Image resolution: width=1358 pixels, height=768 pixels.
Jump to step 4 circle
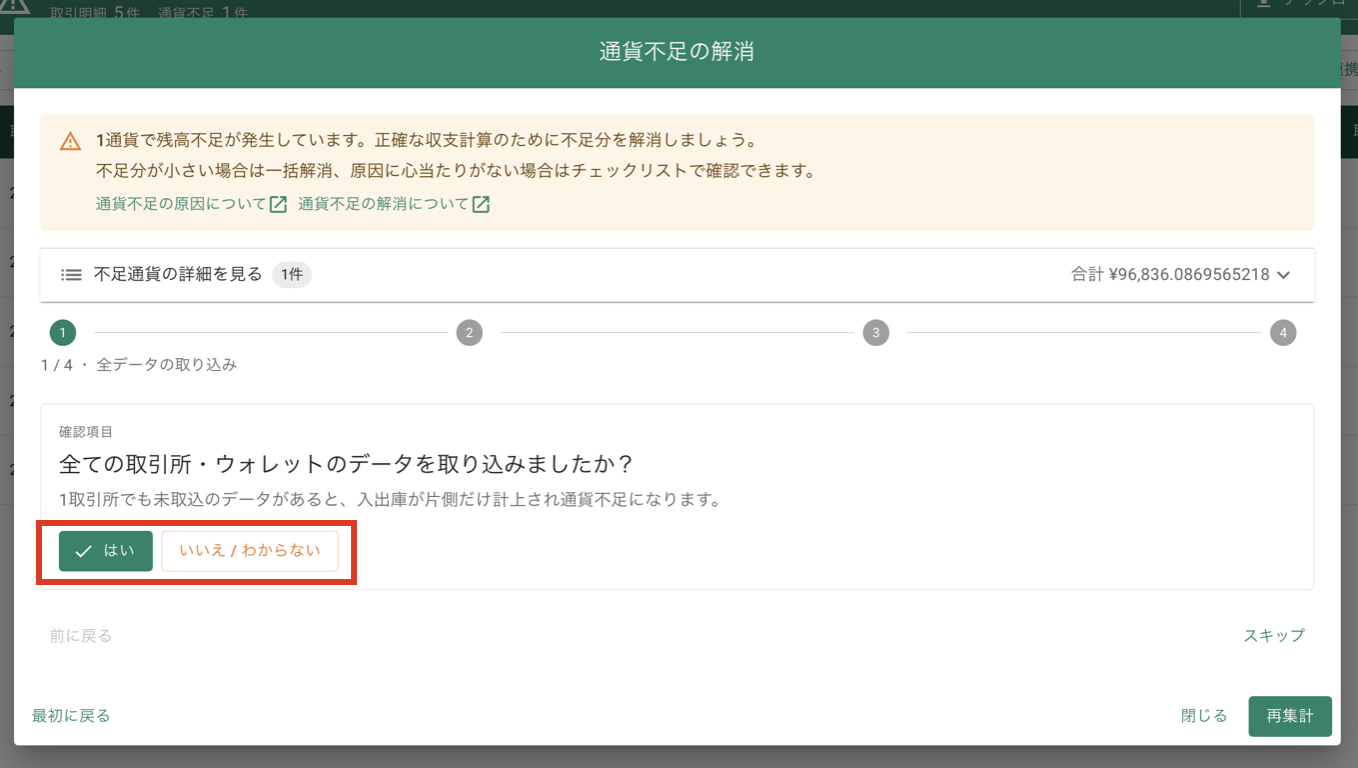[1283, 333]
